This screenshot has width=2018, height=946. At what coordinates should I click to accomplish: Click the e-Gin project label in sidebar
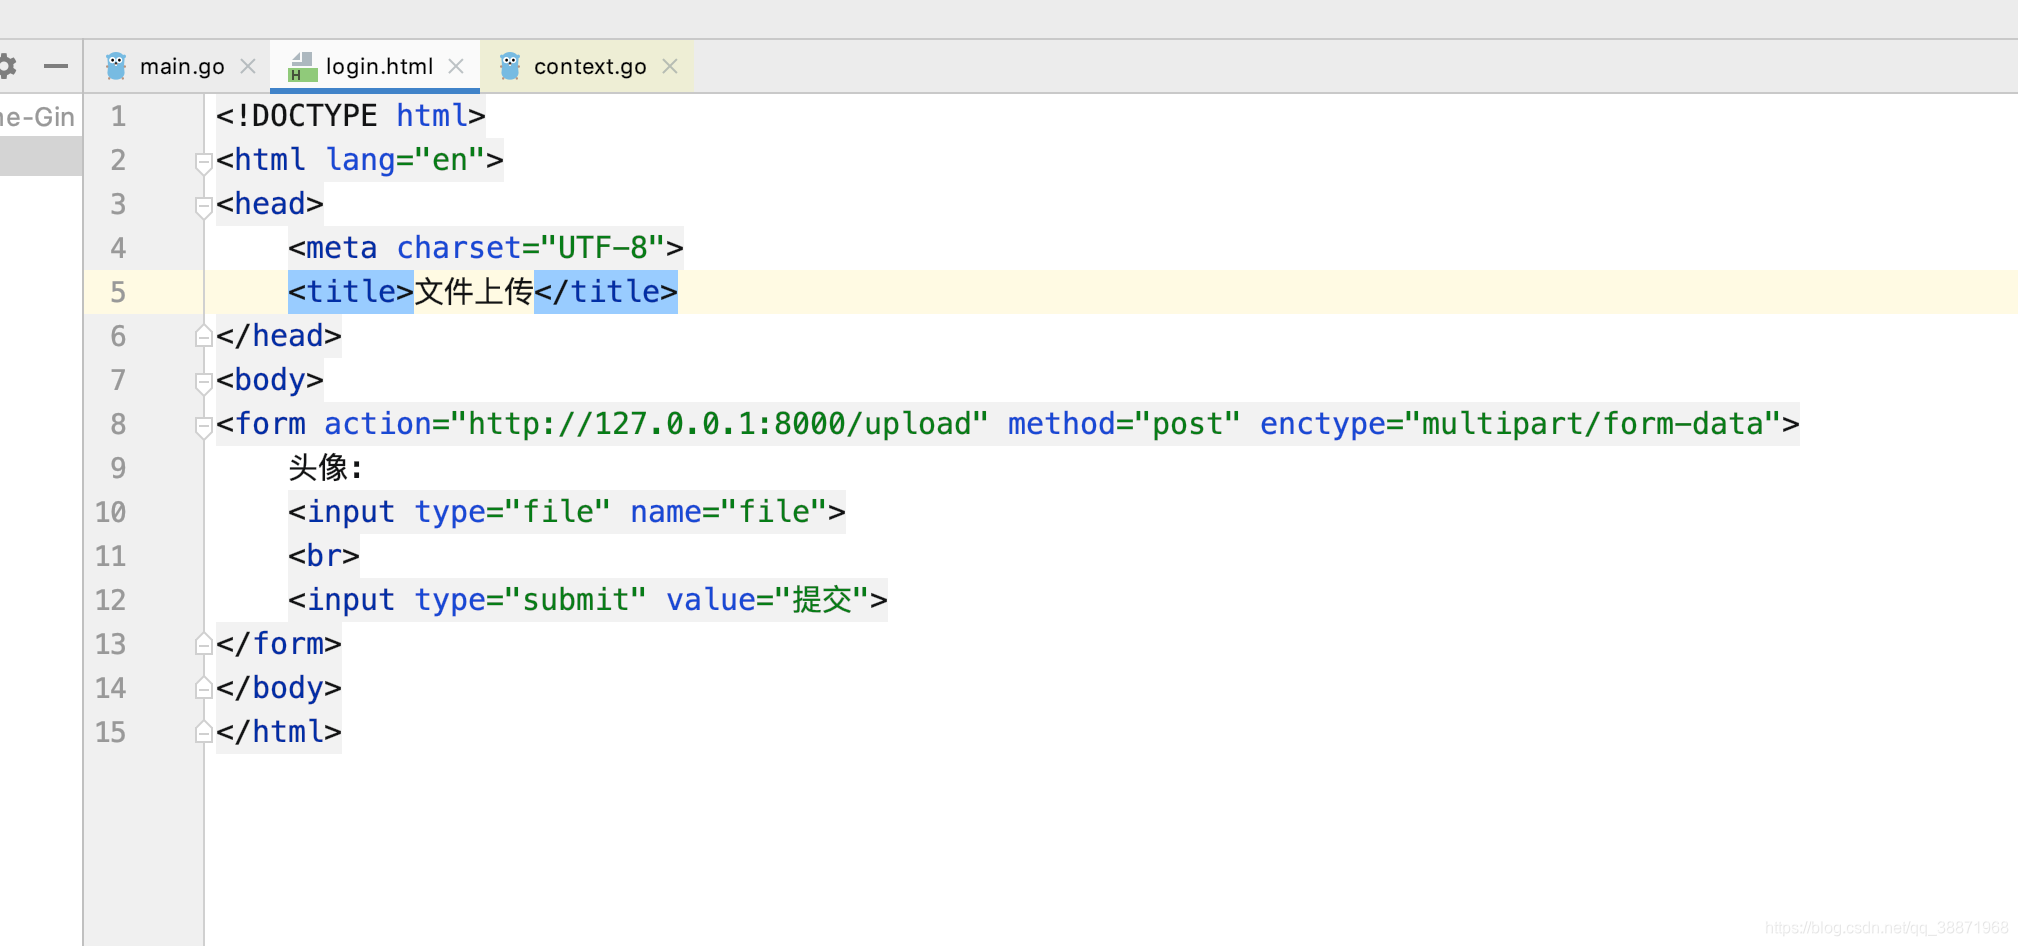(x=37, y=117)
